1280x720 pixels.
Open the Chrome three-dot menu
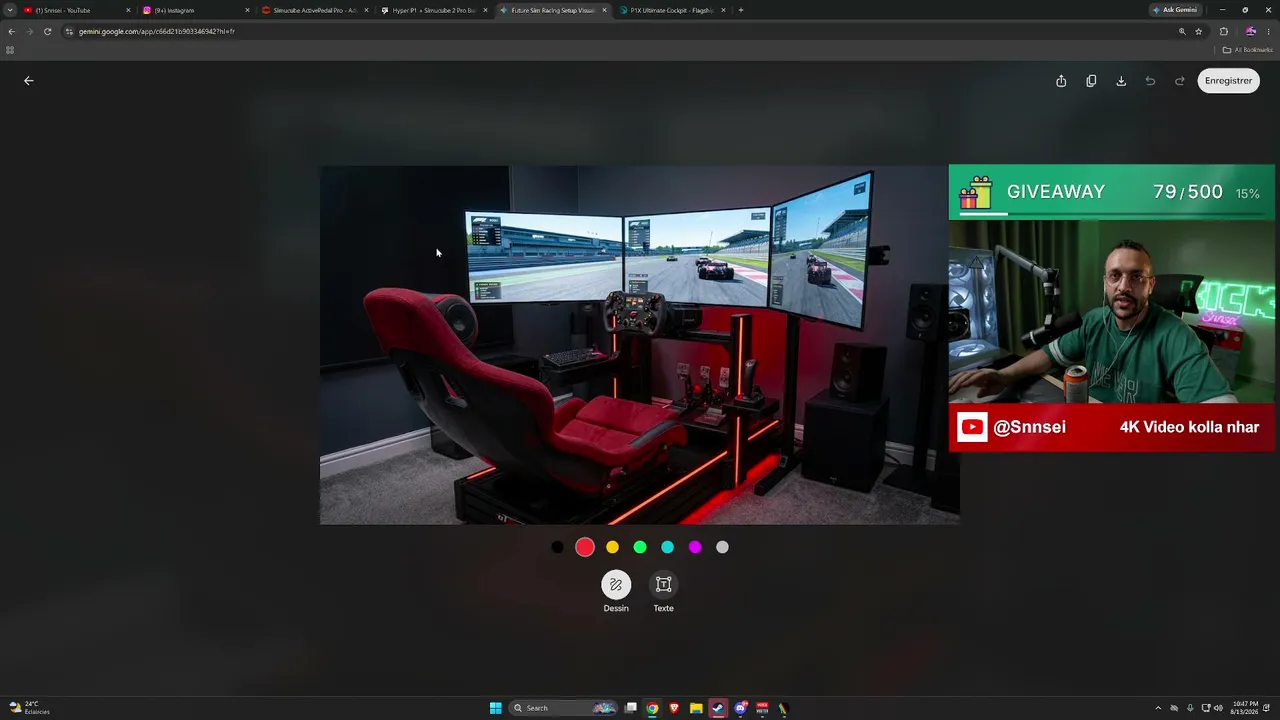coord(1269,31)
